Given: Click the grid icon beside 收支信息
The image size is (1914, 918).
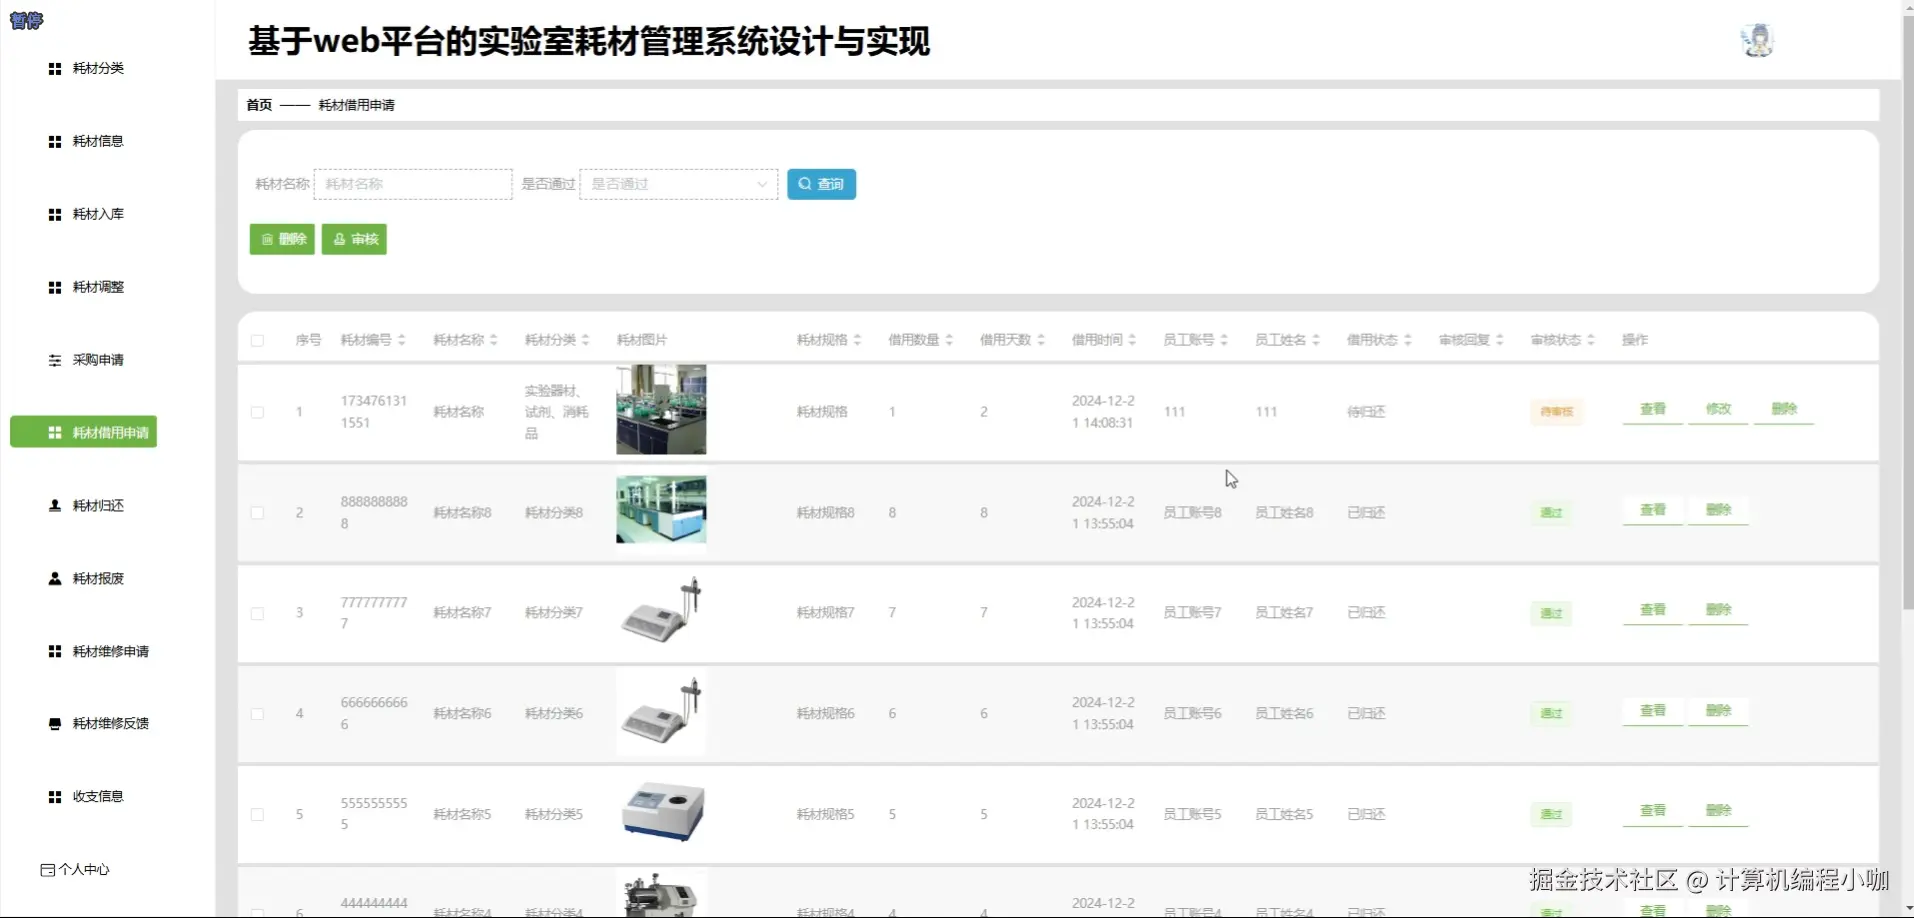Looking at the screenshot, I should click(55, 797).
